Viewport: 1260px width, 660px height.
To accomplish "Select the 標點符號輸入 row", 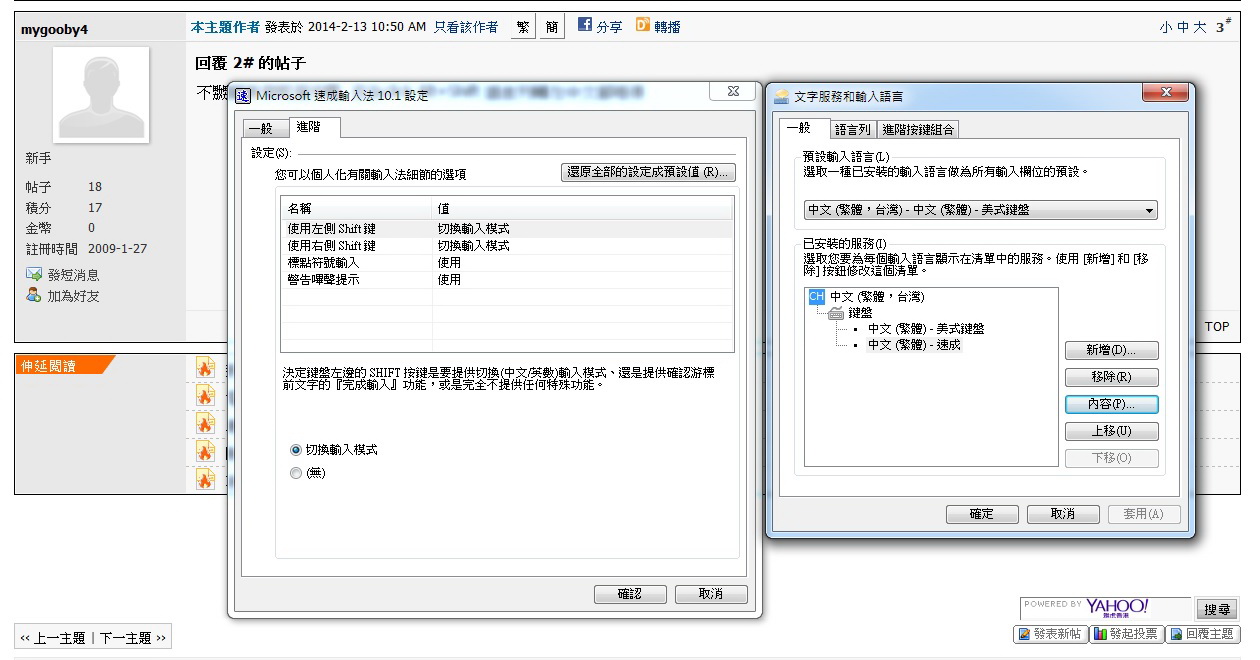I will coord(507,263).
